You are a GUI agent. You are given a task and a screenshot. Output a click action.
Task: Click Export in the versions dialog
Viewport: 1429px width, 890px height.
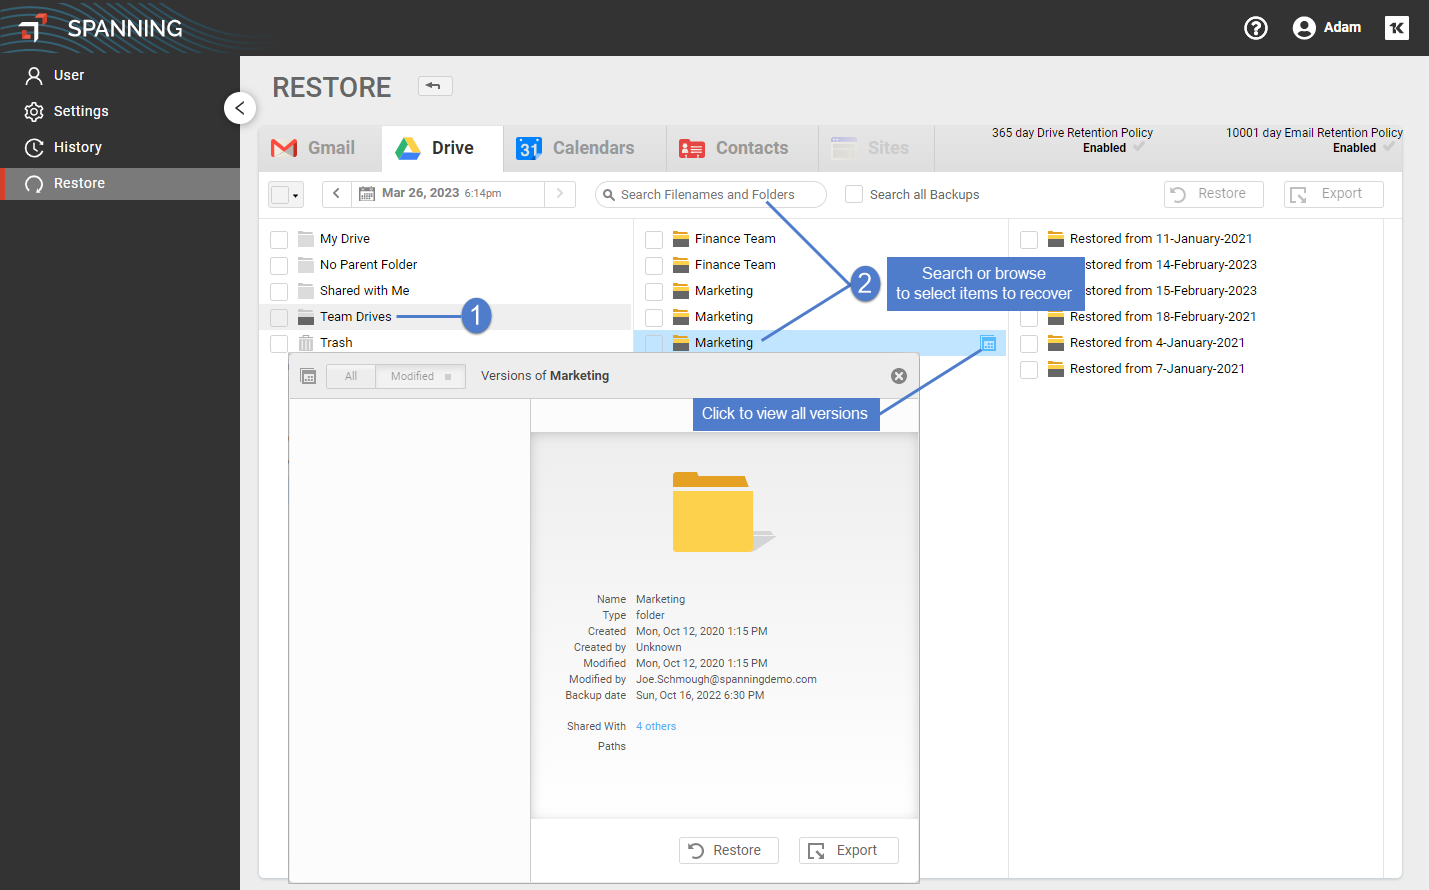click(849, 850)
